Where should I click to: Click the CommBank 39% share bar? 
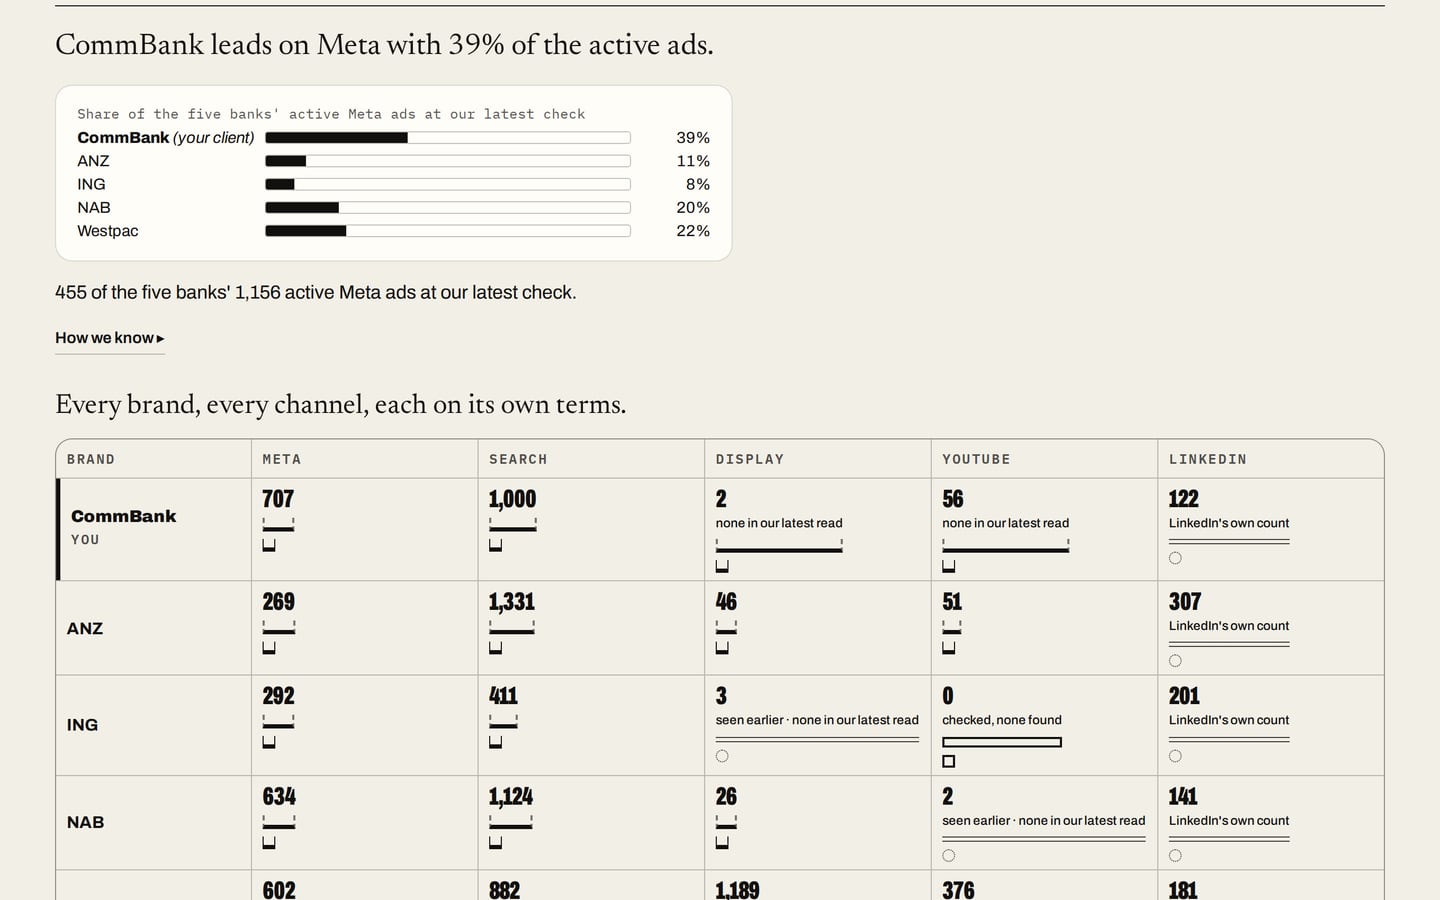[448, 138]
